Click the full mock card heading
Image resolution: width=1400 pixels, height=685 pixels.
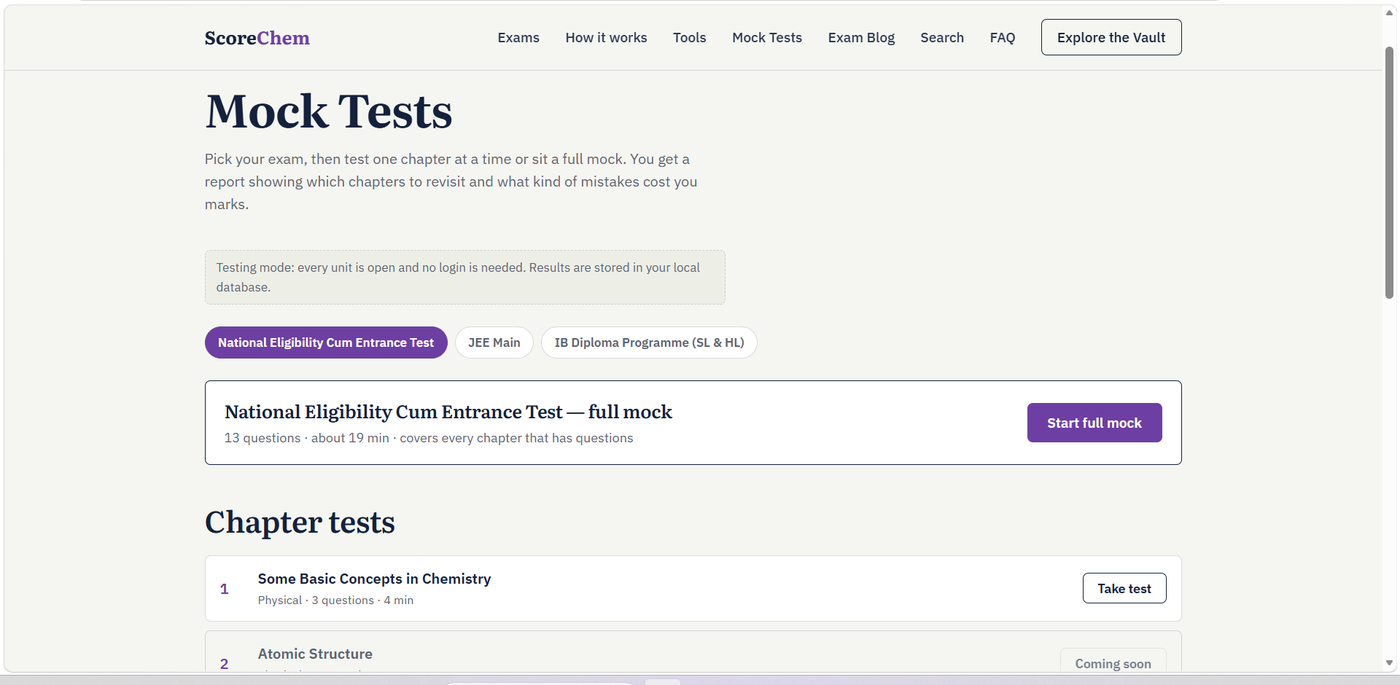(448, 412)
